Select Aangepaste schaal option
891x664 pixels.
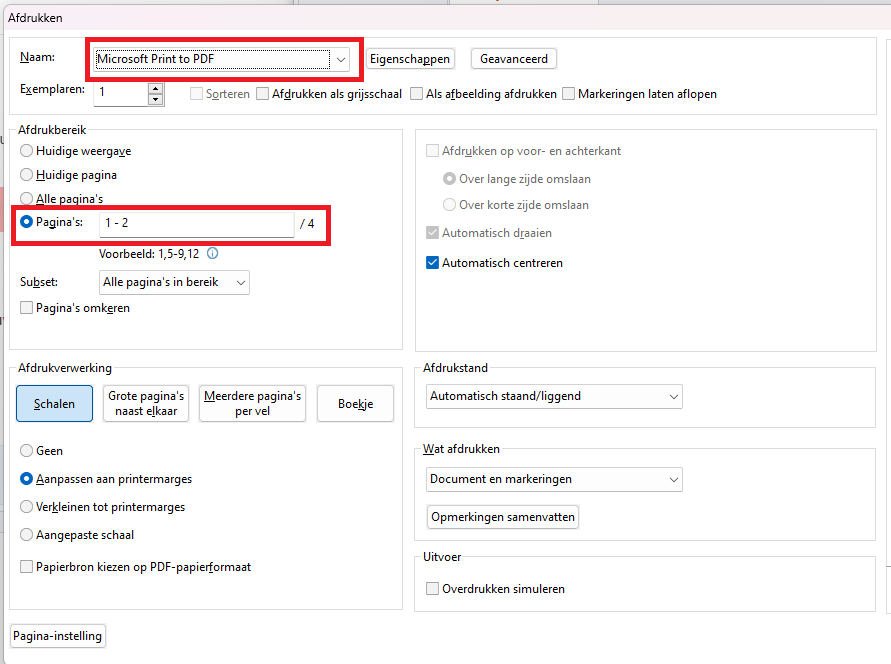(x=26, y=535)
